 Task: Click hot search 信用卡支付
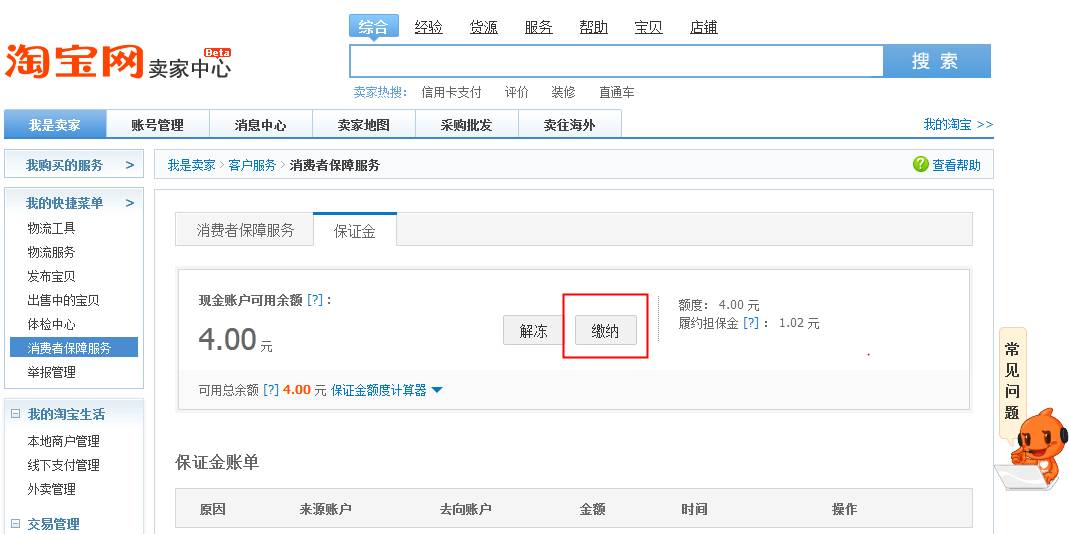451,92
